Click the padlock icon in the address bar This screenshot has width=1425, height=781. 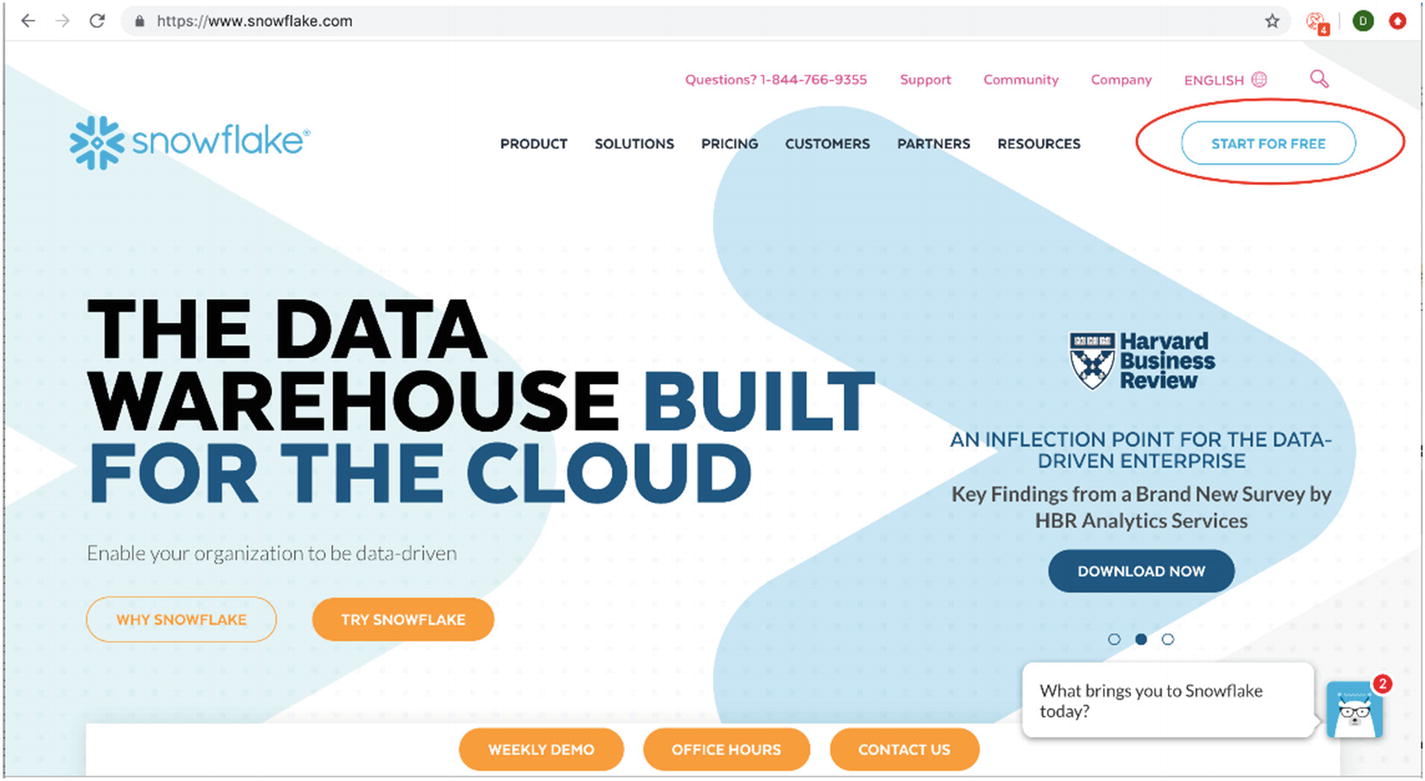click(139, 21)
